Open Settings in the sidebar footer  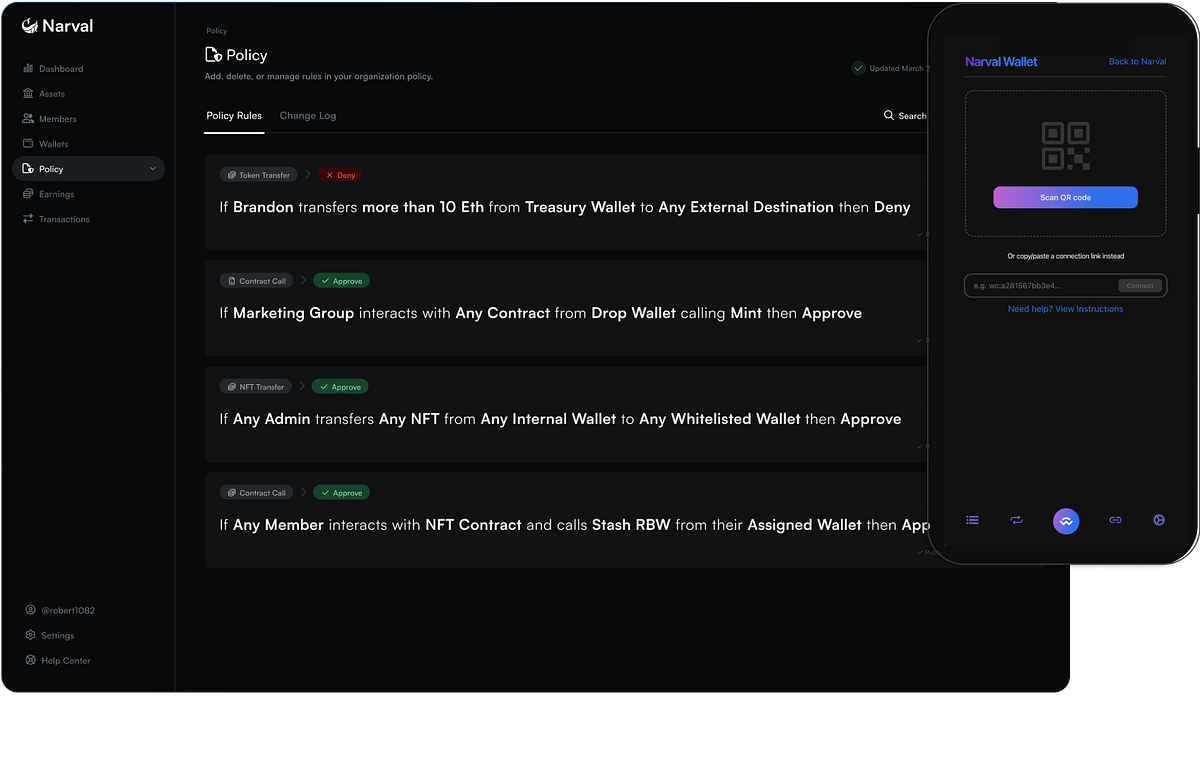click(x=50, y=635)
